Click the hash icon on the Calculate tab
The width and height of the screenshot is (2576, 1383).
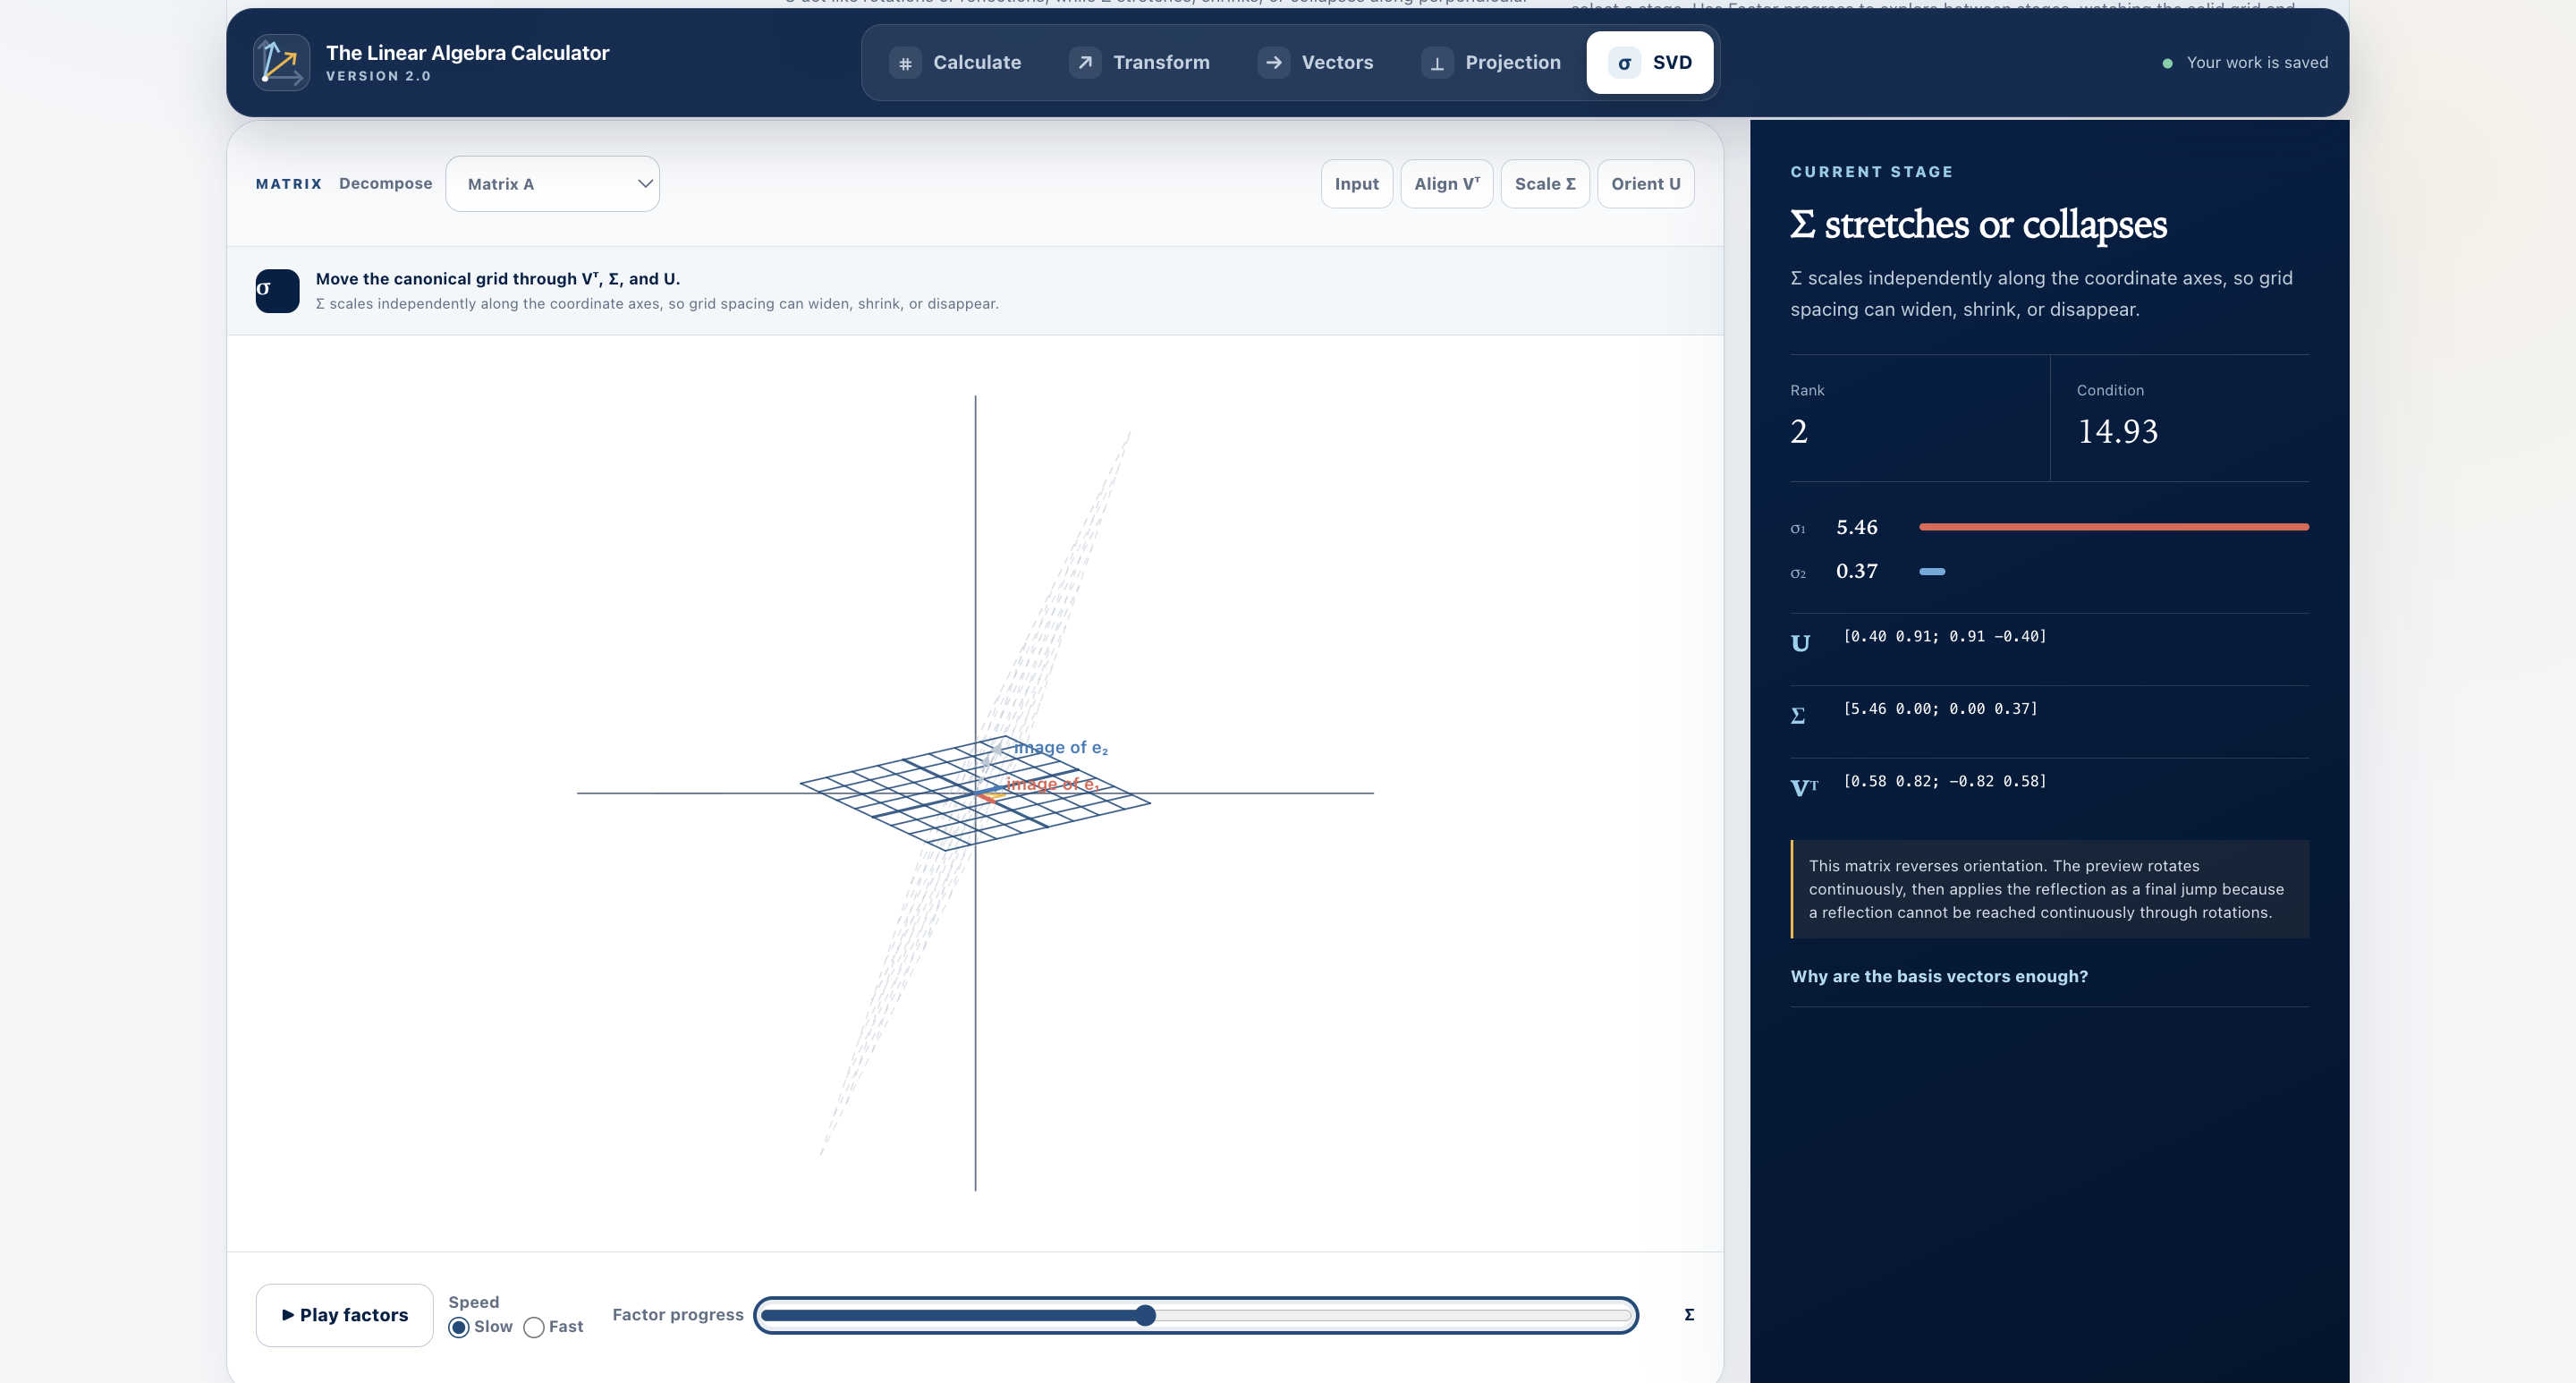pos(905,63)
